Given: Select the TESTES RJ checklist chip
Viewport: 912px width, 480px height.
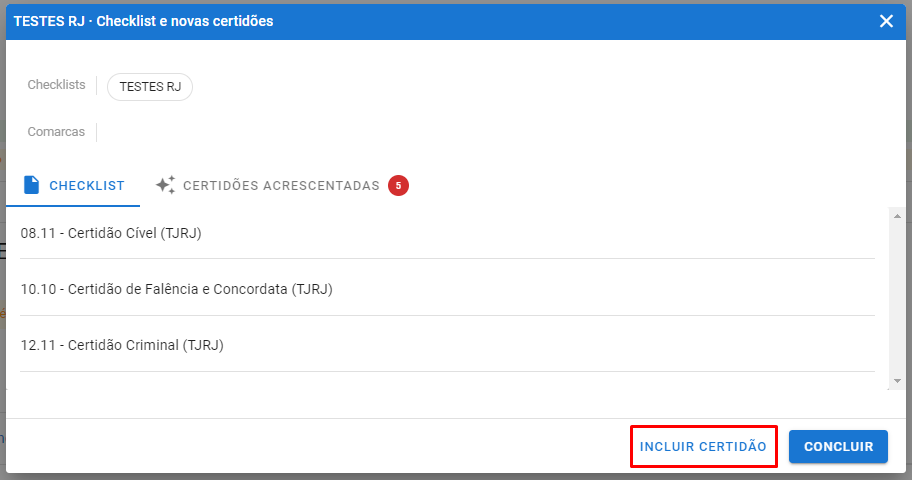Looking at the screenshot, I should [150, 87].
